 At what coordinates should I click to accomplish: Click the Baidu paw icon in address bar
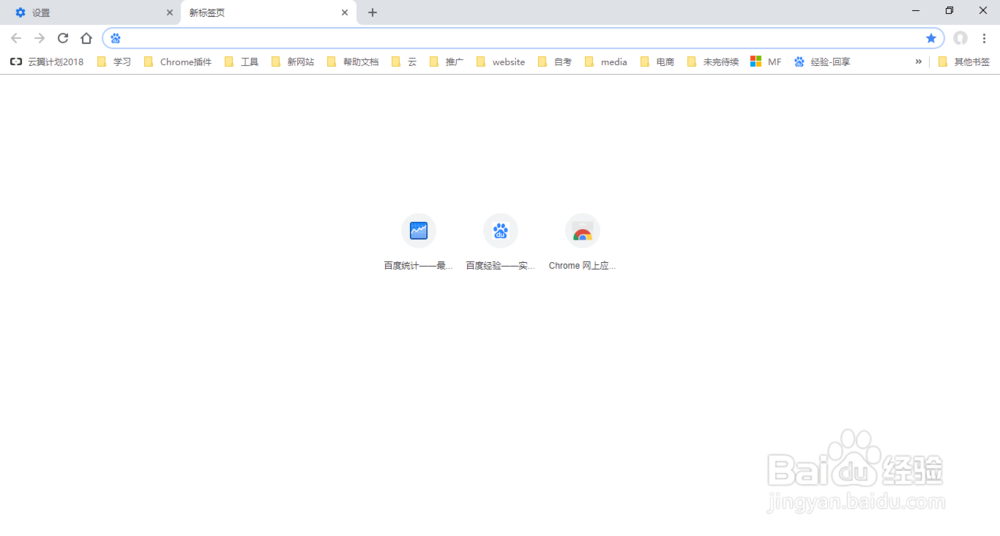point(115,38)
